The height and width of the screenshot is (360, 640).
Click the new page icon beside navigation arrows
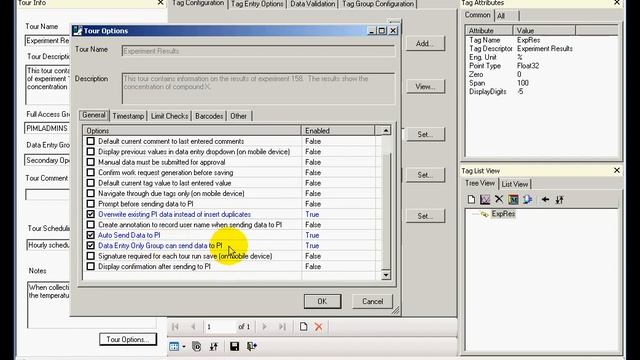303,327
